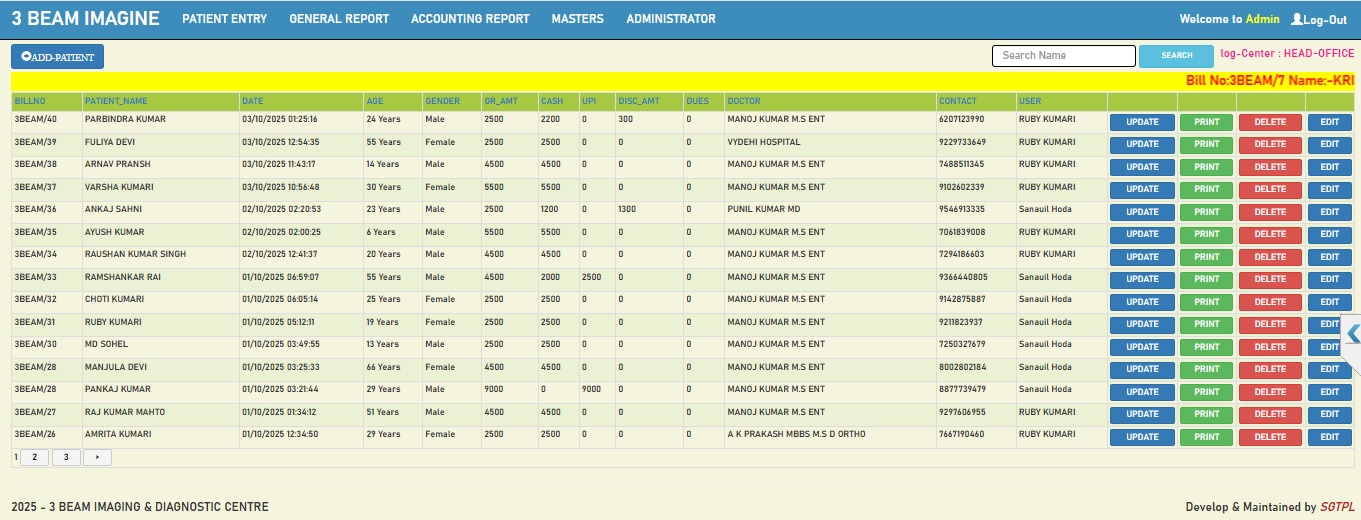Click the 3 BEAM IMAGINE brand title
The image size is (1361, 520).
(85, 19)
